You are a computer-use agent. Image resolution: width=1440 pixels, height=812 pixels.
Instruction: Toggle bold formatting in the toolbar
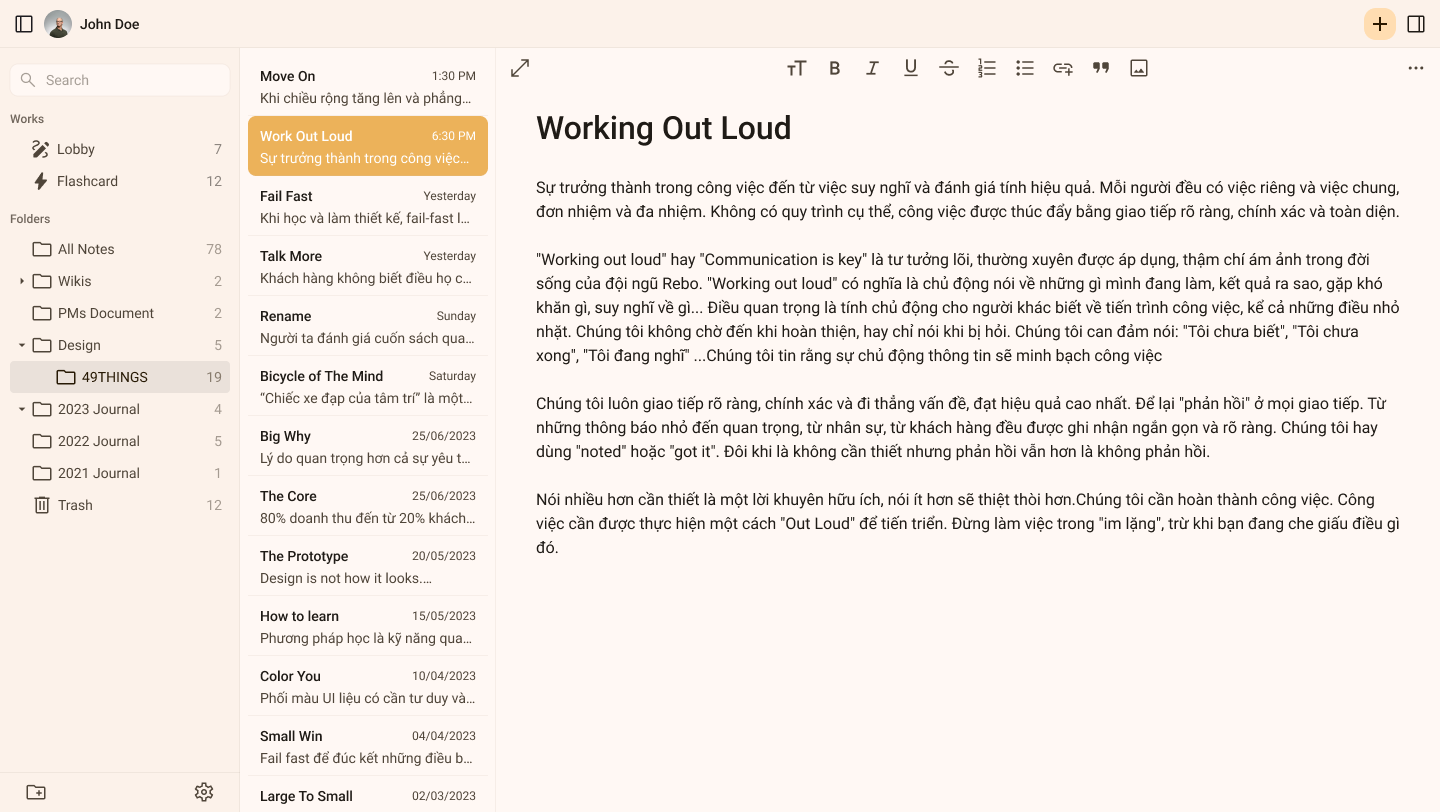pos(835,68)
